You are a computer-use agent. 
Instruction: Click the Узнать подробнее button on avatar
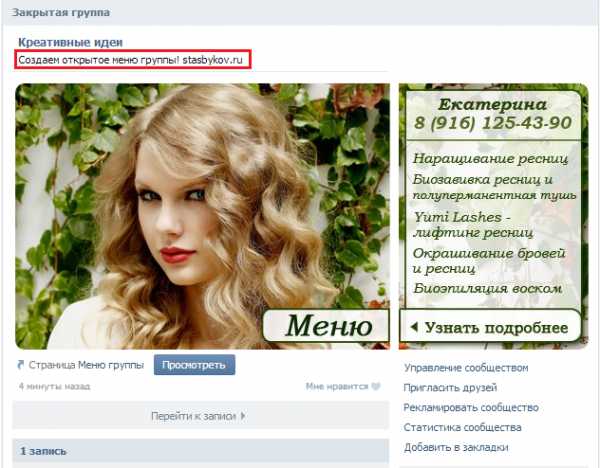click(x=490, y=326)
